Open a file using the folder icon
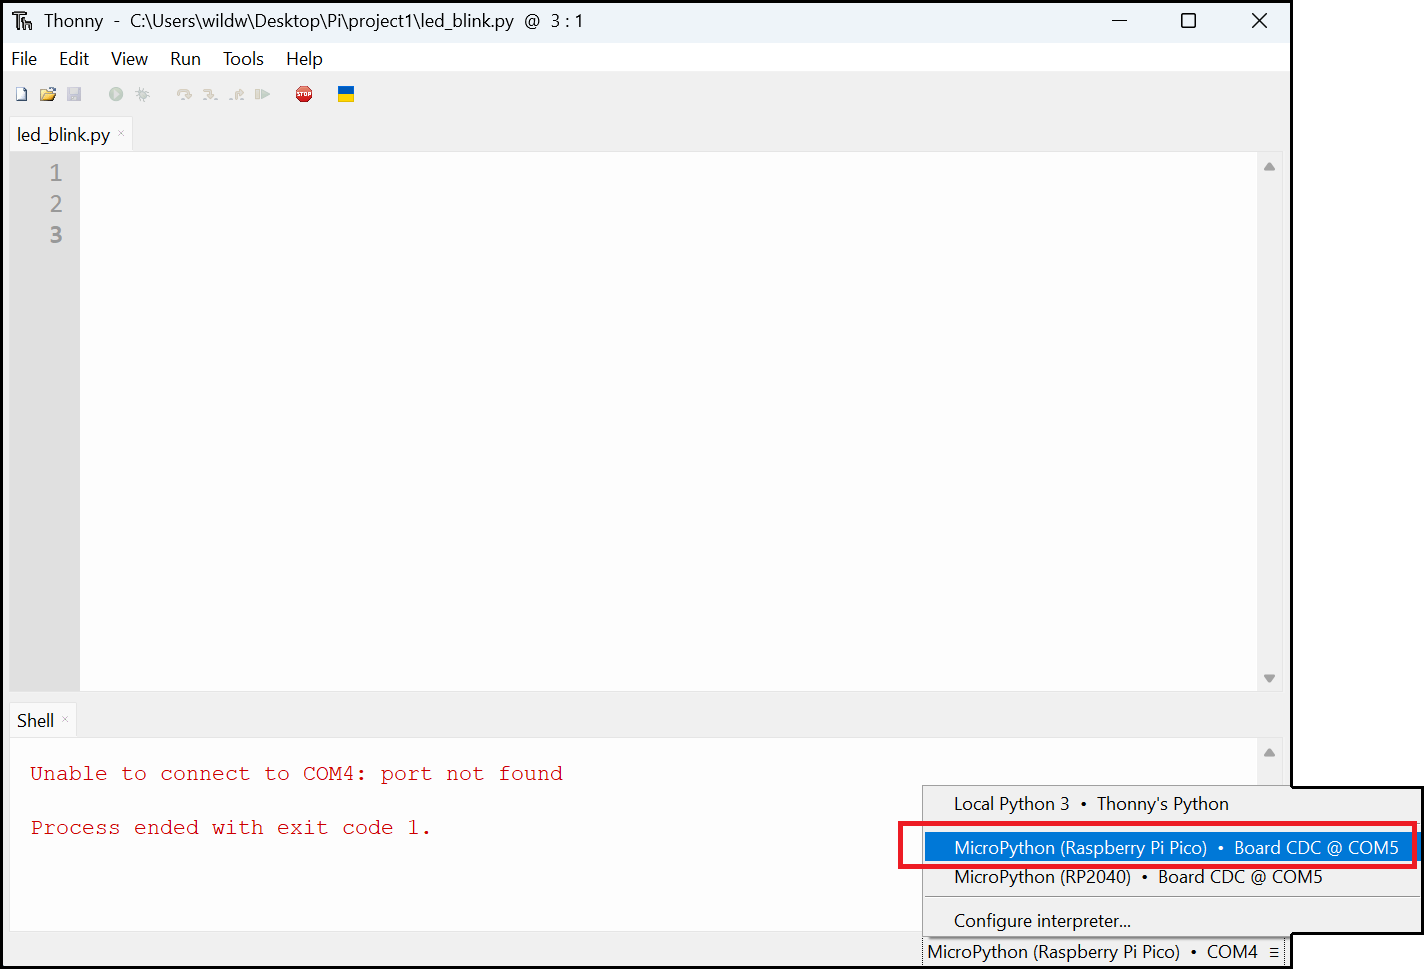The width and height of the screenshot is (1424, 969). coord(48,94)
